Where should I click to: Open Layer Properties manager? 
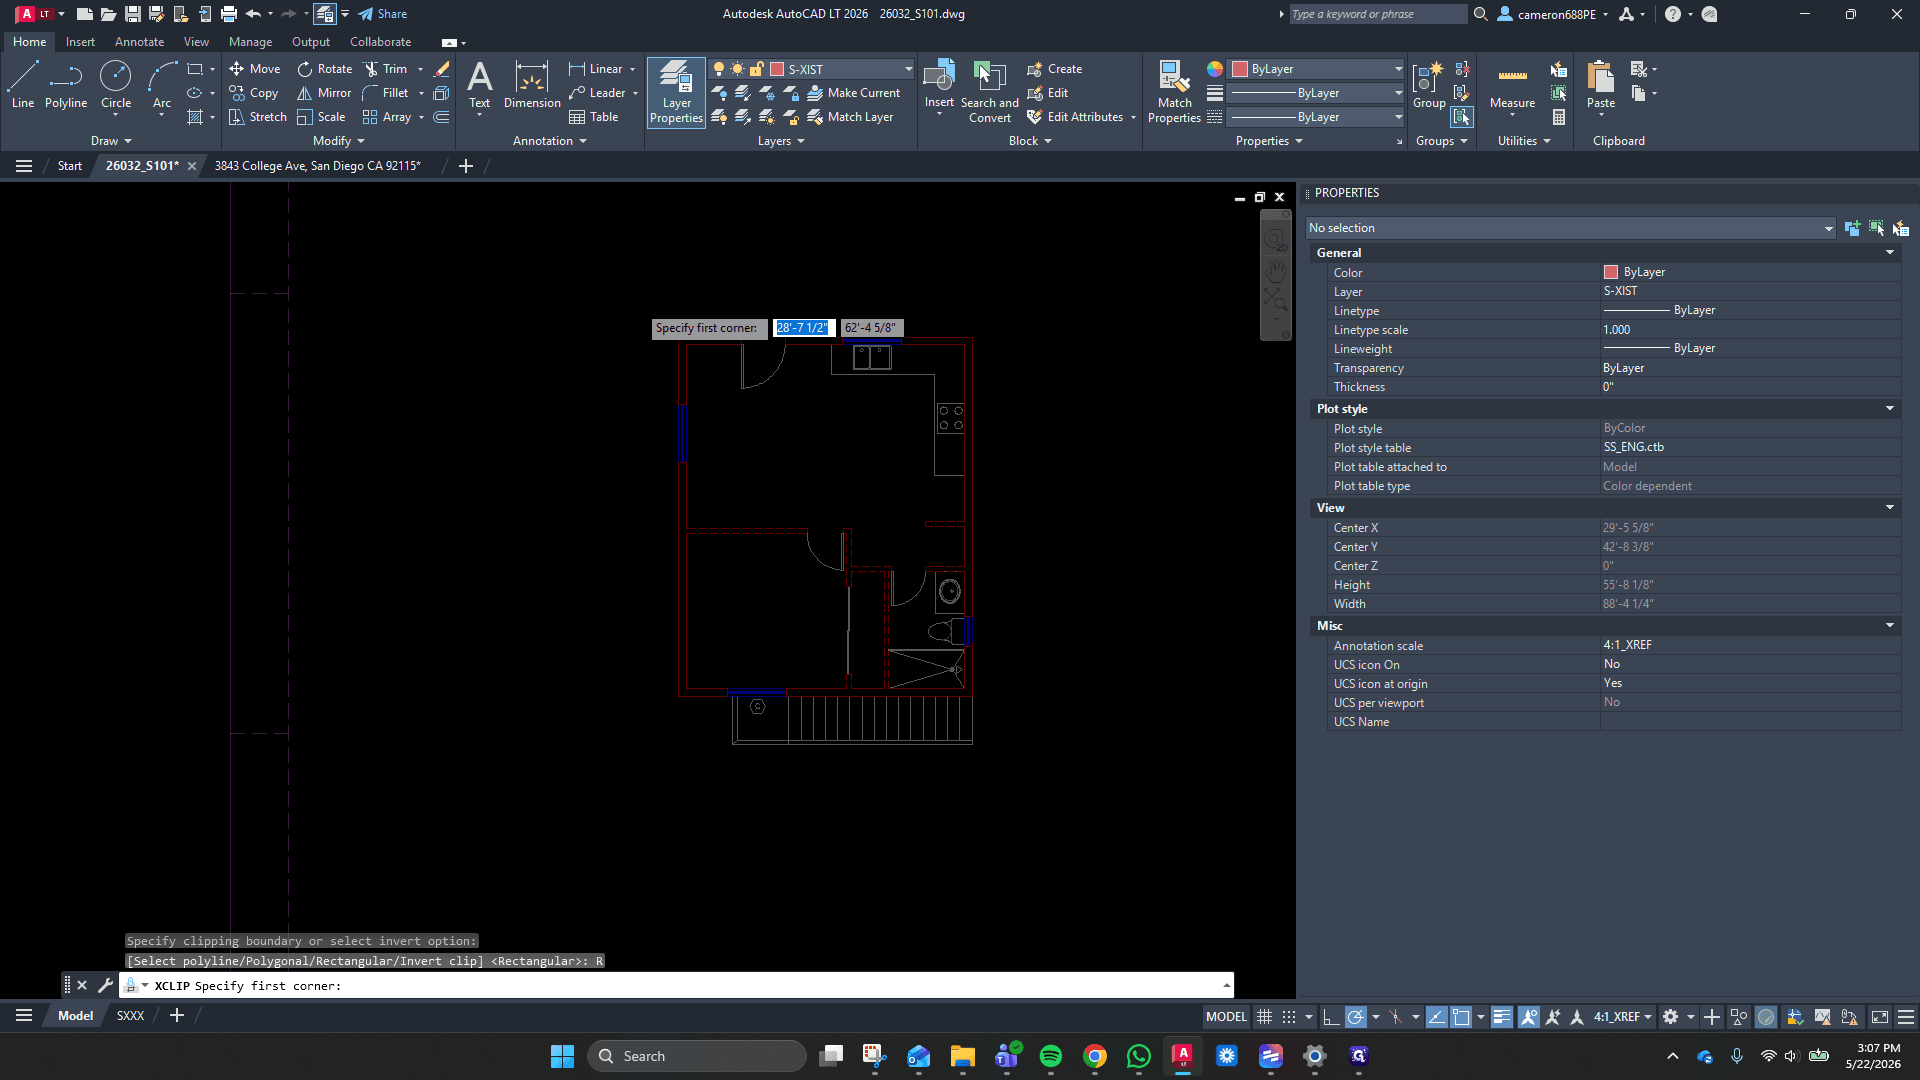676,92
